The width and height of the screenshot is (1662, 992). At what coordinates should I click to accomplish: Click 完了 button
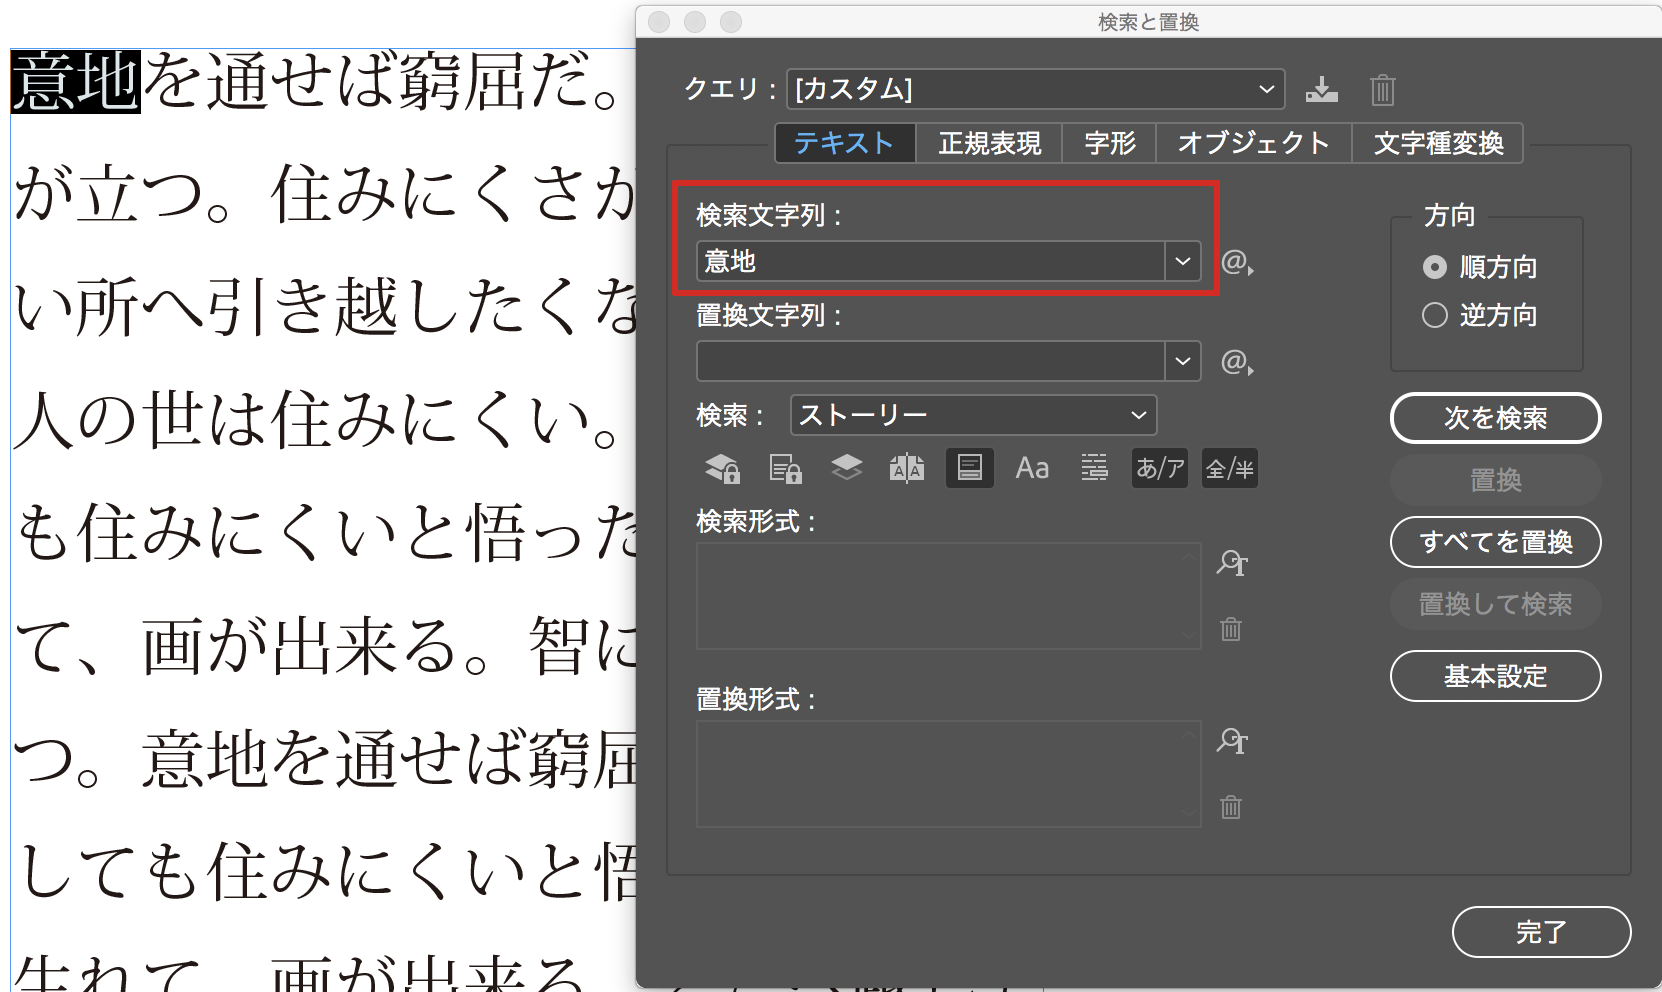click(1541, 932)
